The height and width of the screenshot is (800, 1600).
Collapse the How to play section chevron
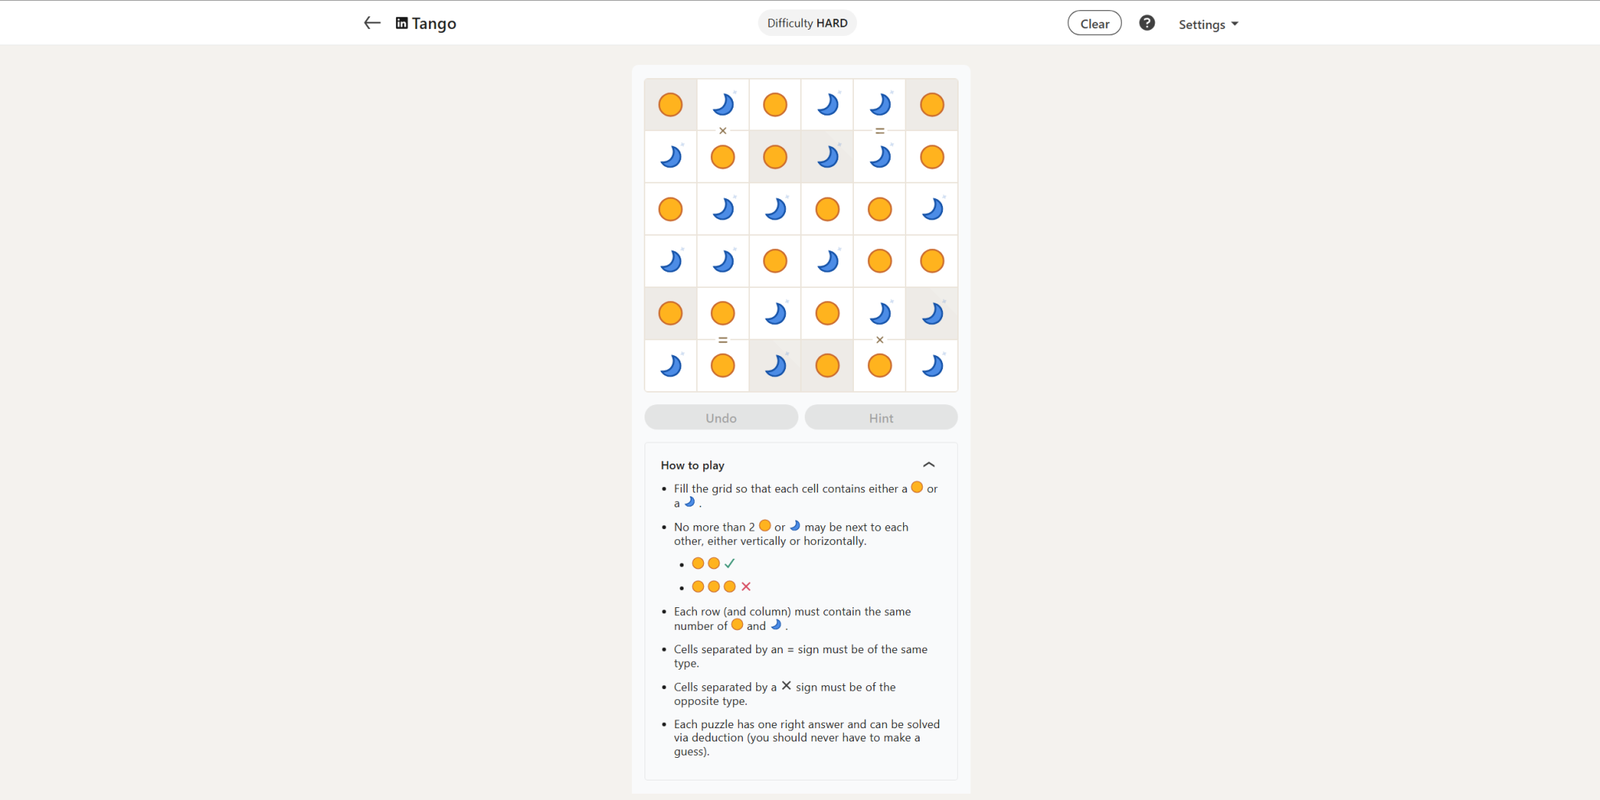(929, 465)
